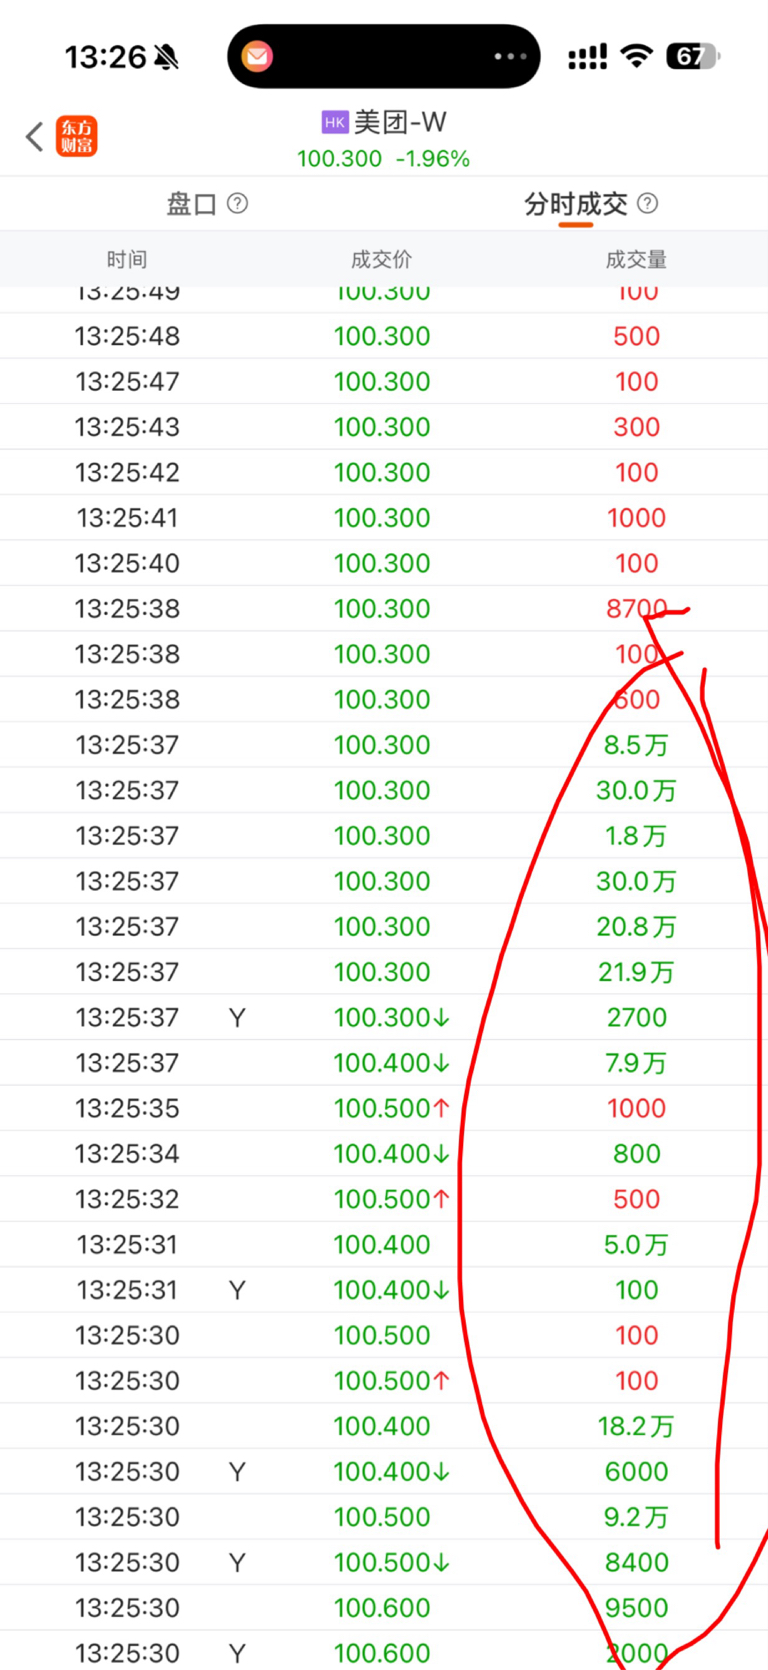Tap the HK market badge
Image resolution: width=768 pixels, height=1670 pixels.
coord(334,122)
